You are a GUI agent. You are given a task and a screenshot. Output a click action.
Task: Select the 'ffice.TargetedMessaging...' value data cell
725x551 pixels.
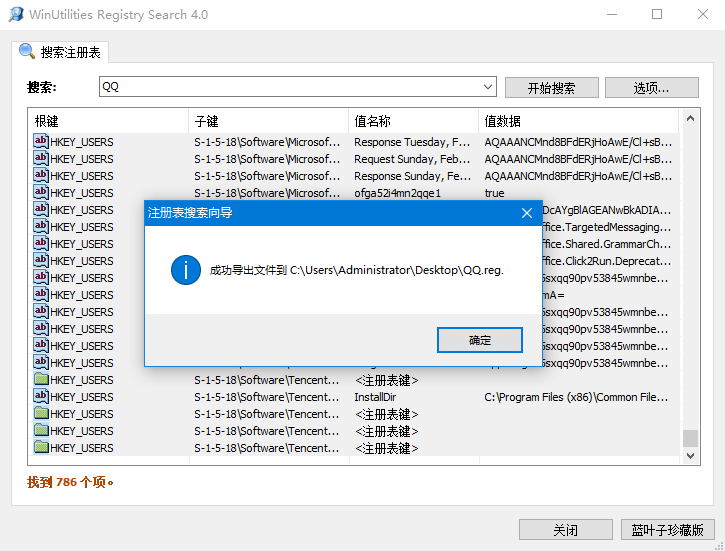606,227
